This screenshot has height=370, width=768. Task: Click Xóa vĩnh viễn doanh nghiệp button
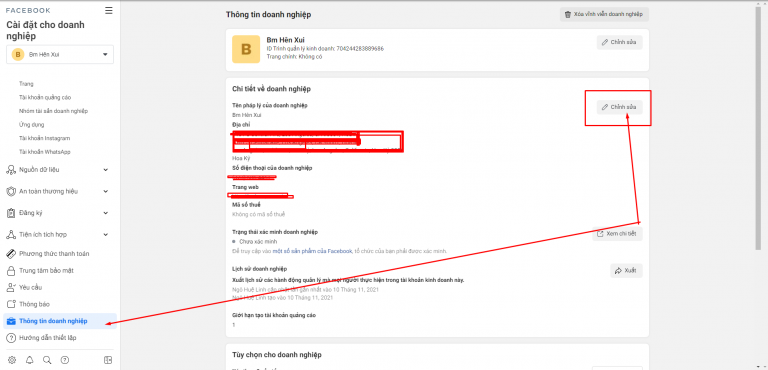tap(604, 15)
